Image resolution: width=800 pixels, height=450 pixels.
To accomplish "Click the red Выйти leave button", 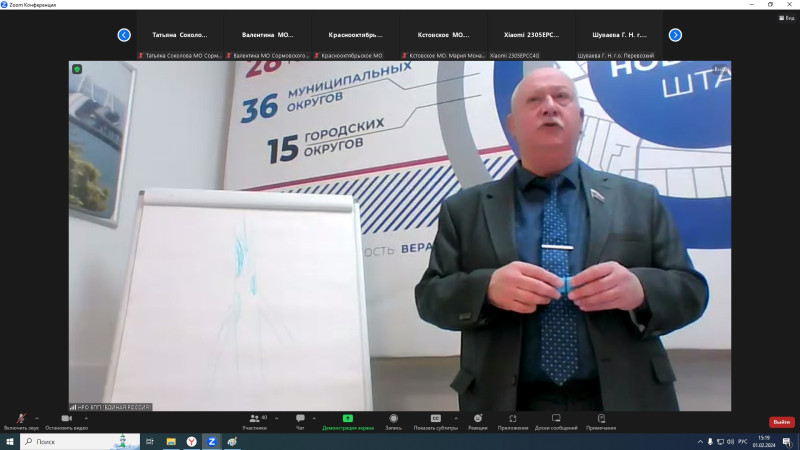I will [781, 422].
